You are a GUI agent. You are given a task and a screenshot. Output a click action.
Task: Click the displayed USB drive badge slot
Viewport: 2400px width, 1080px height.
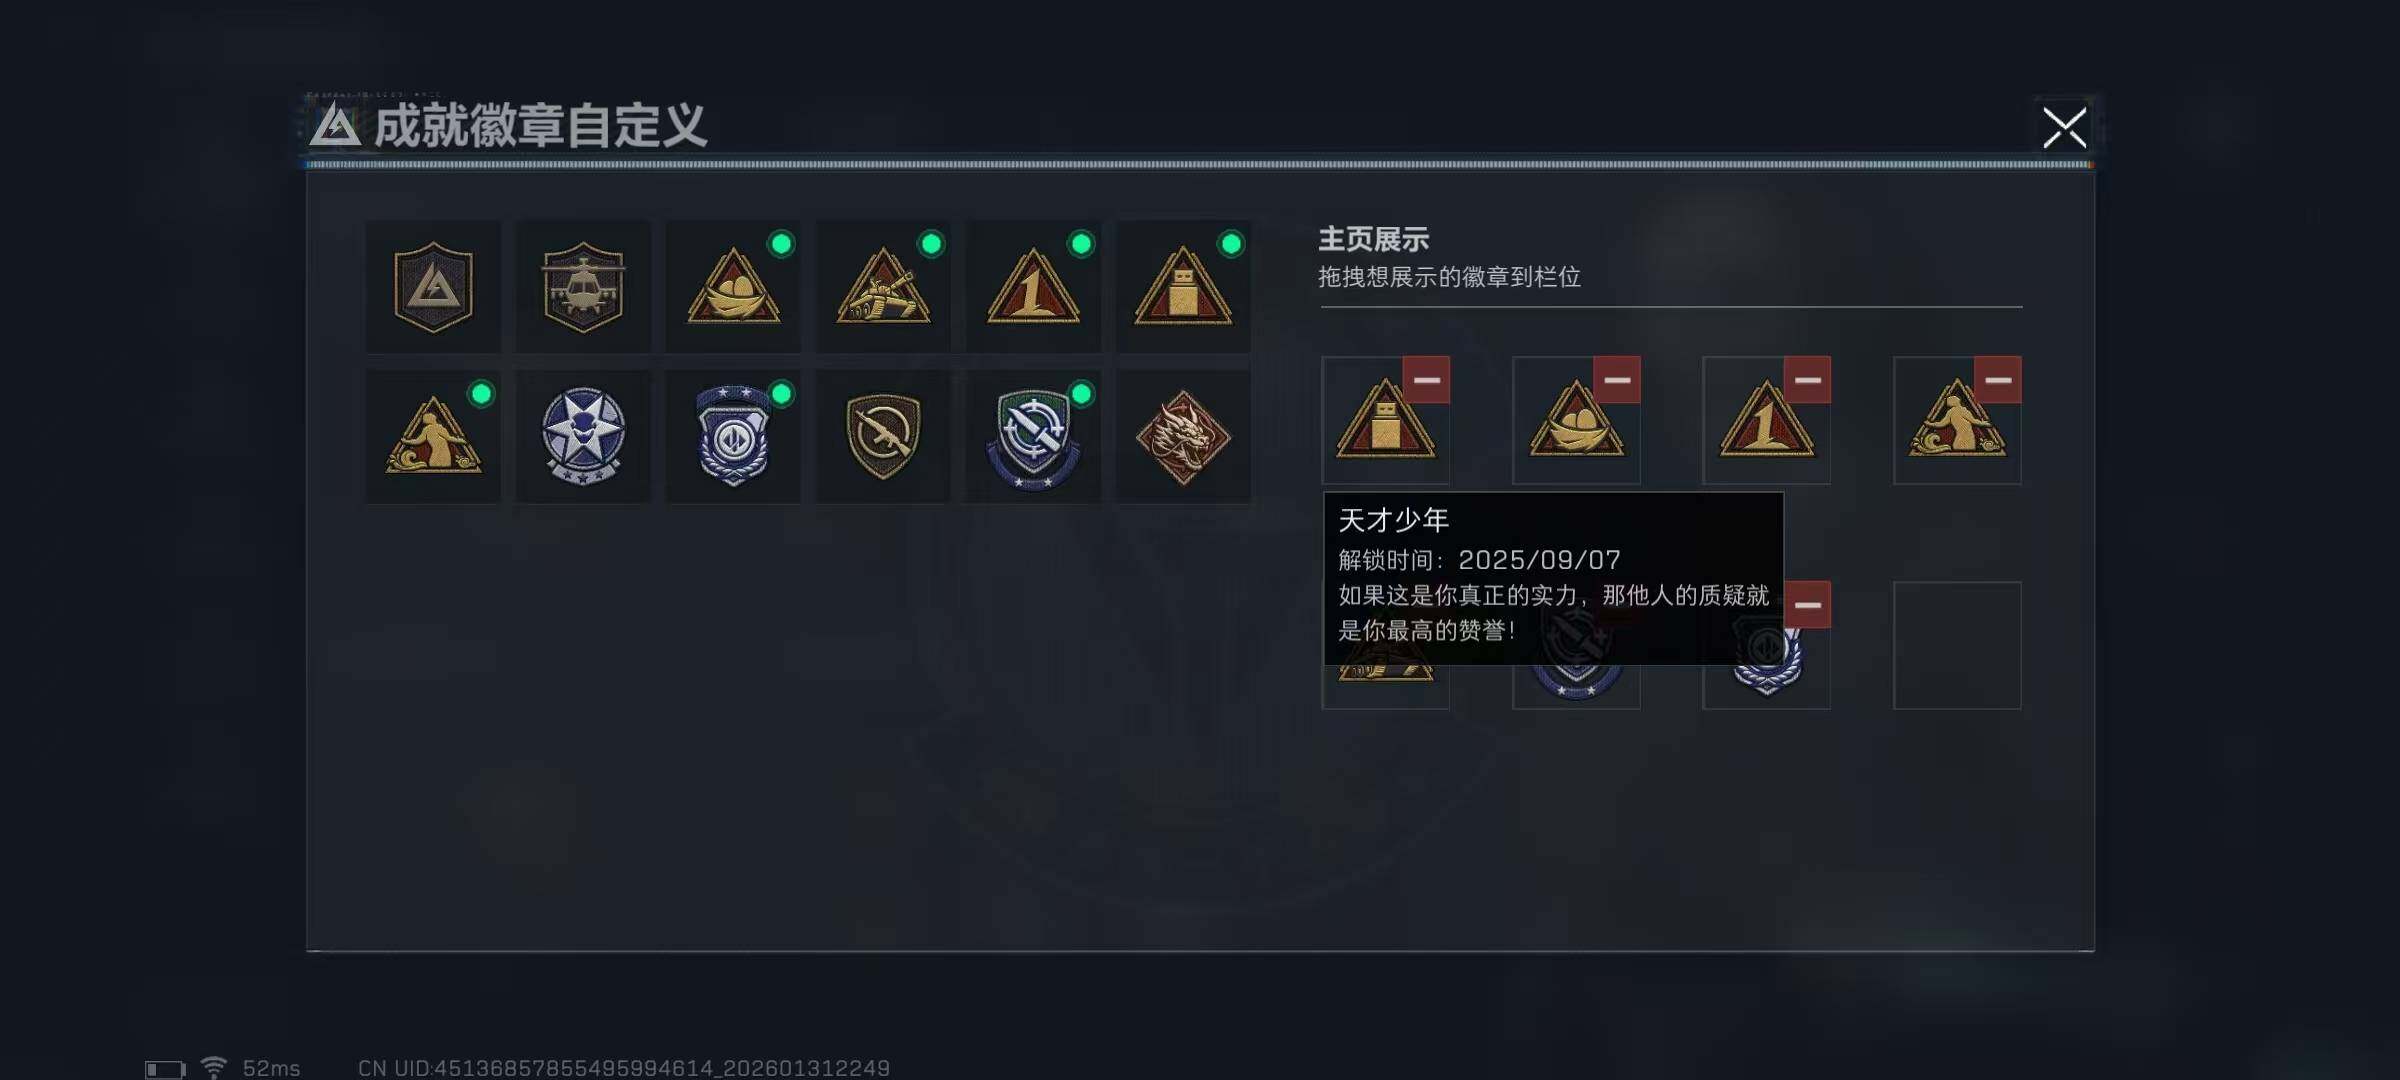pos(1385,422)
